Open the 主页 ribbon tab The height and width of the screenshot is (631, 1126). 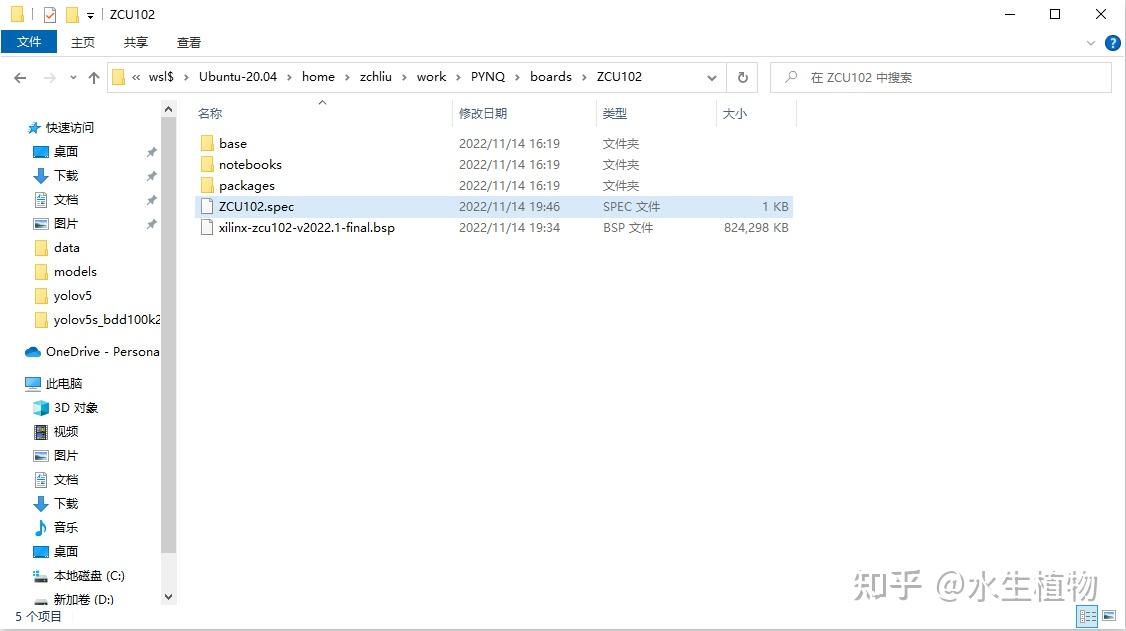tap(82, 42)
